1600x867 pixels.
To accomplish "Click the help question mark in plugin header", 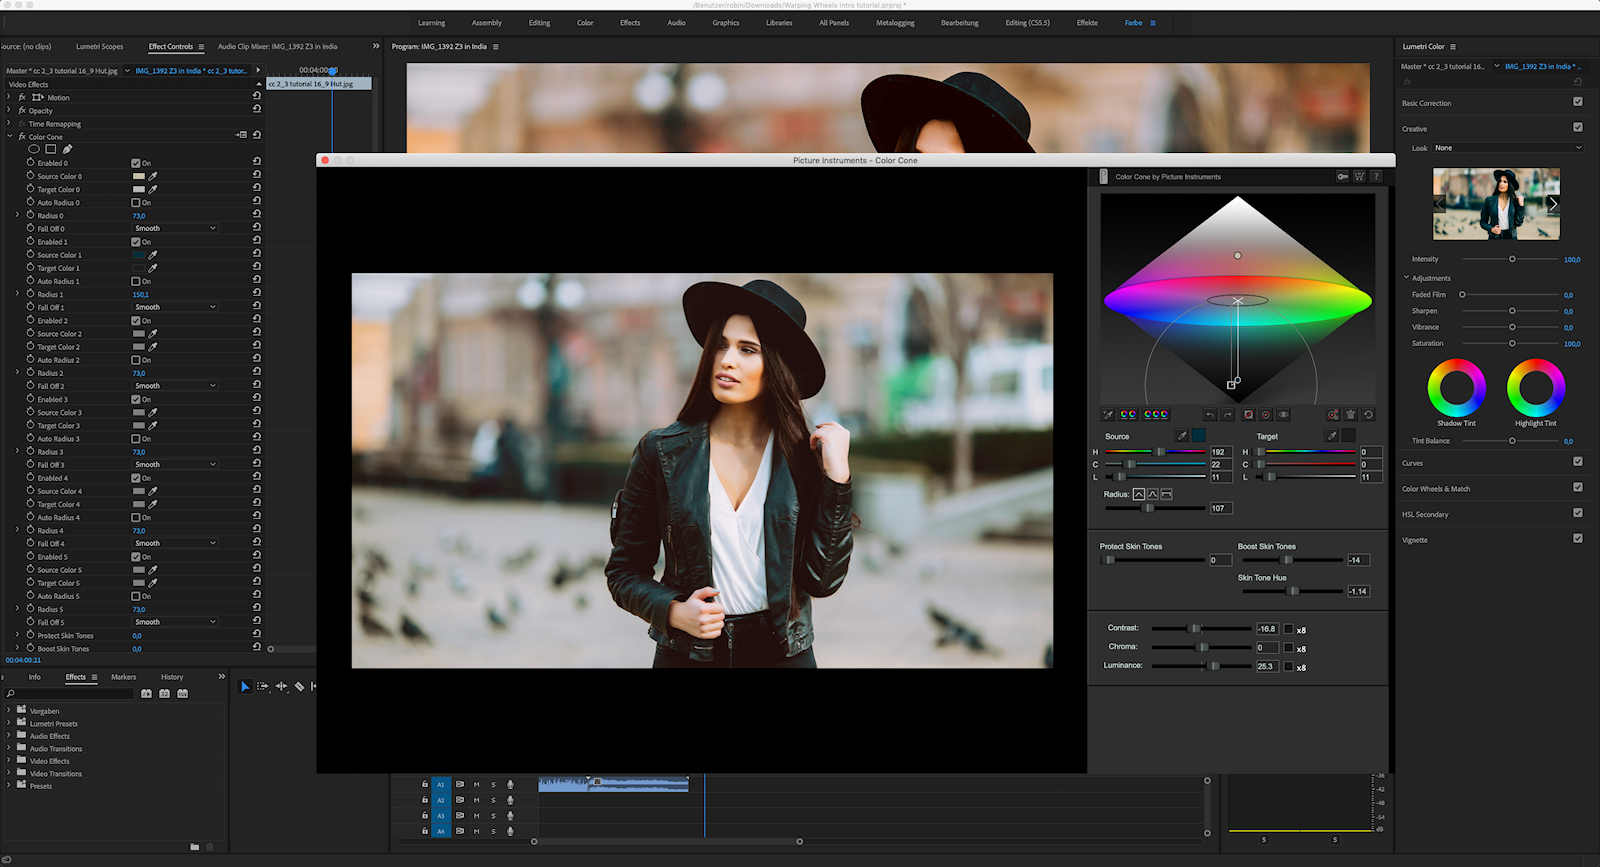I will point(1376,177).
